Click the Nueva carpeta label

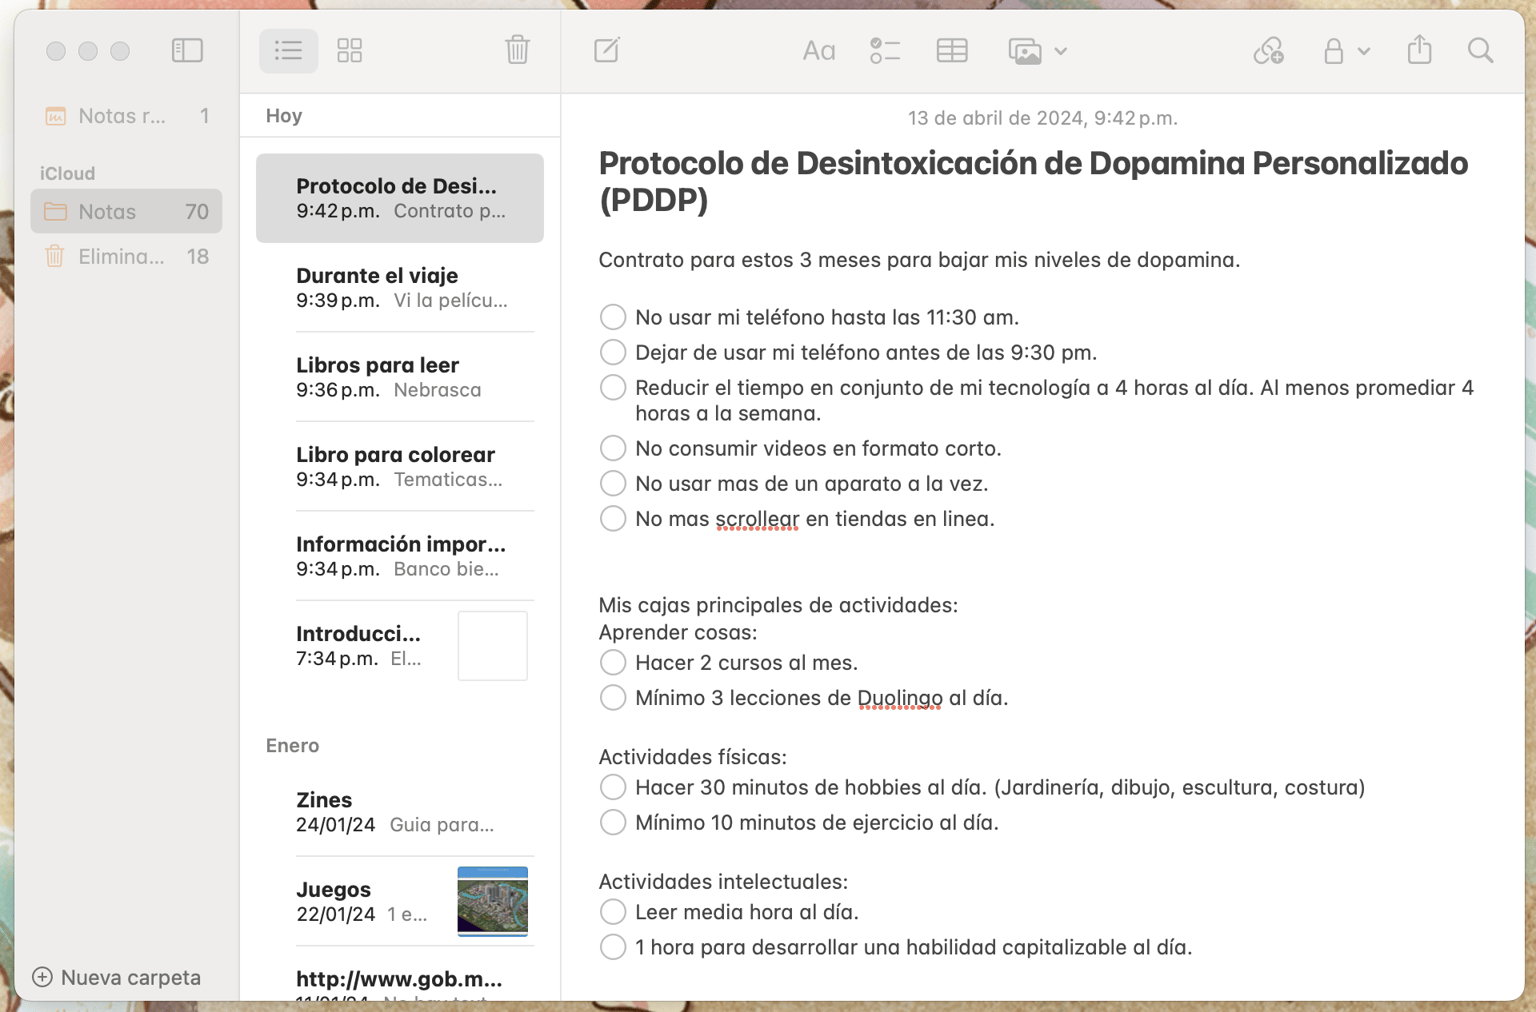coord(131,977)
